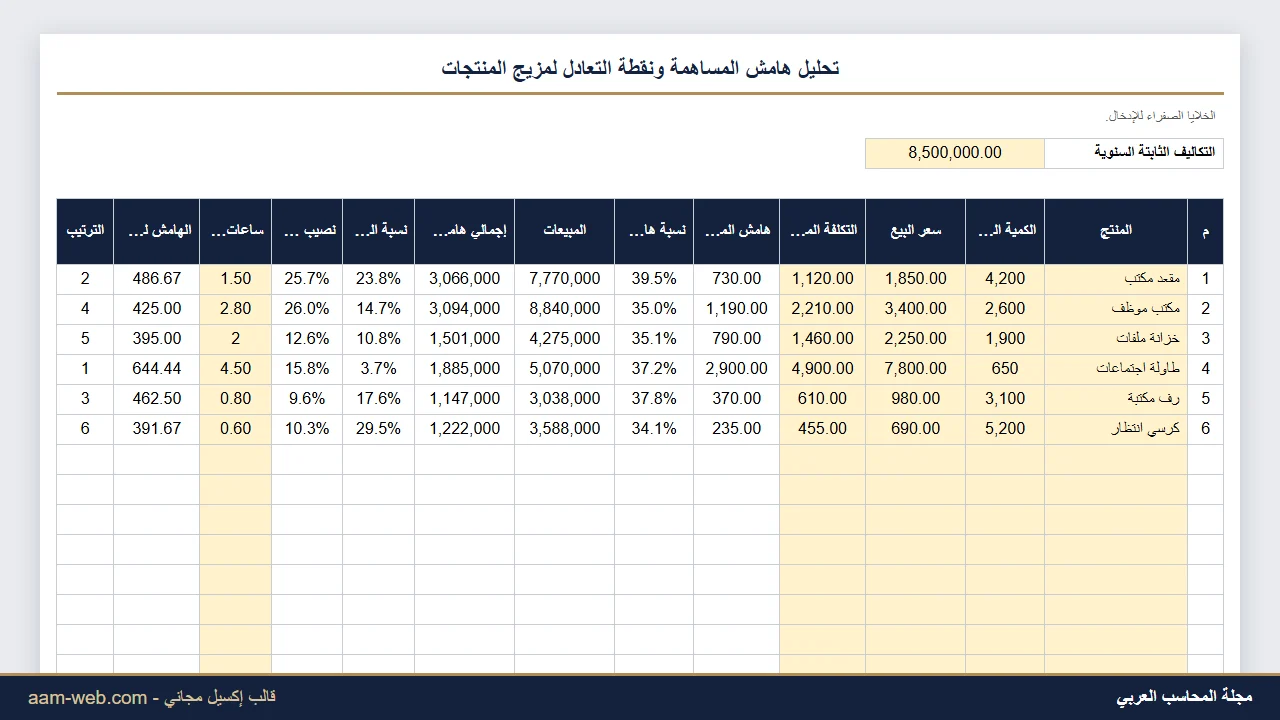Click total margin cell 1,885,000
The width and height of the screenshot is (1280, 720).
point(464,369)
